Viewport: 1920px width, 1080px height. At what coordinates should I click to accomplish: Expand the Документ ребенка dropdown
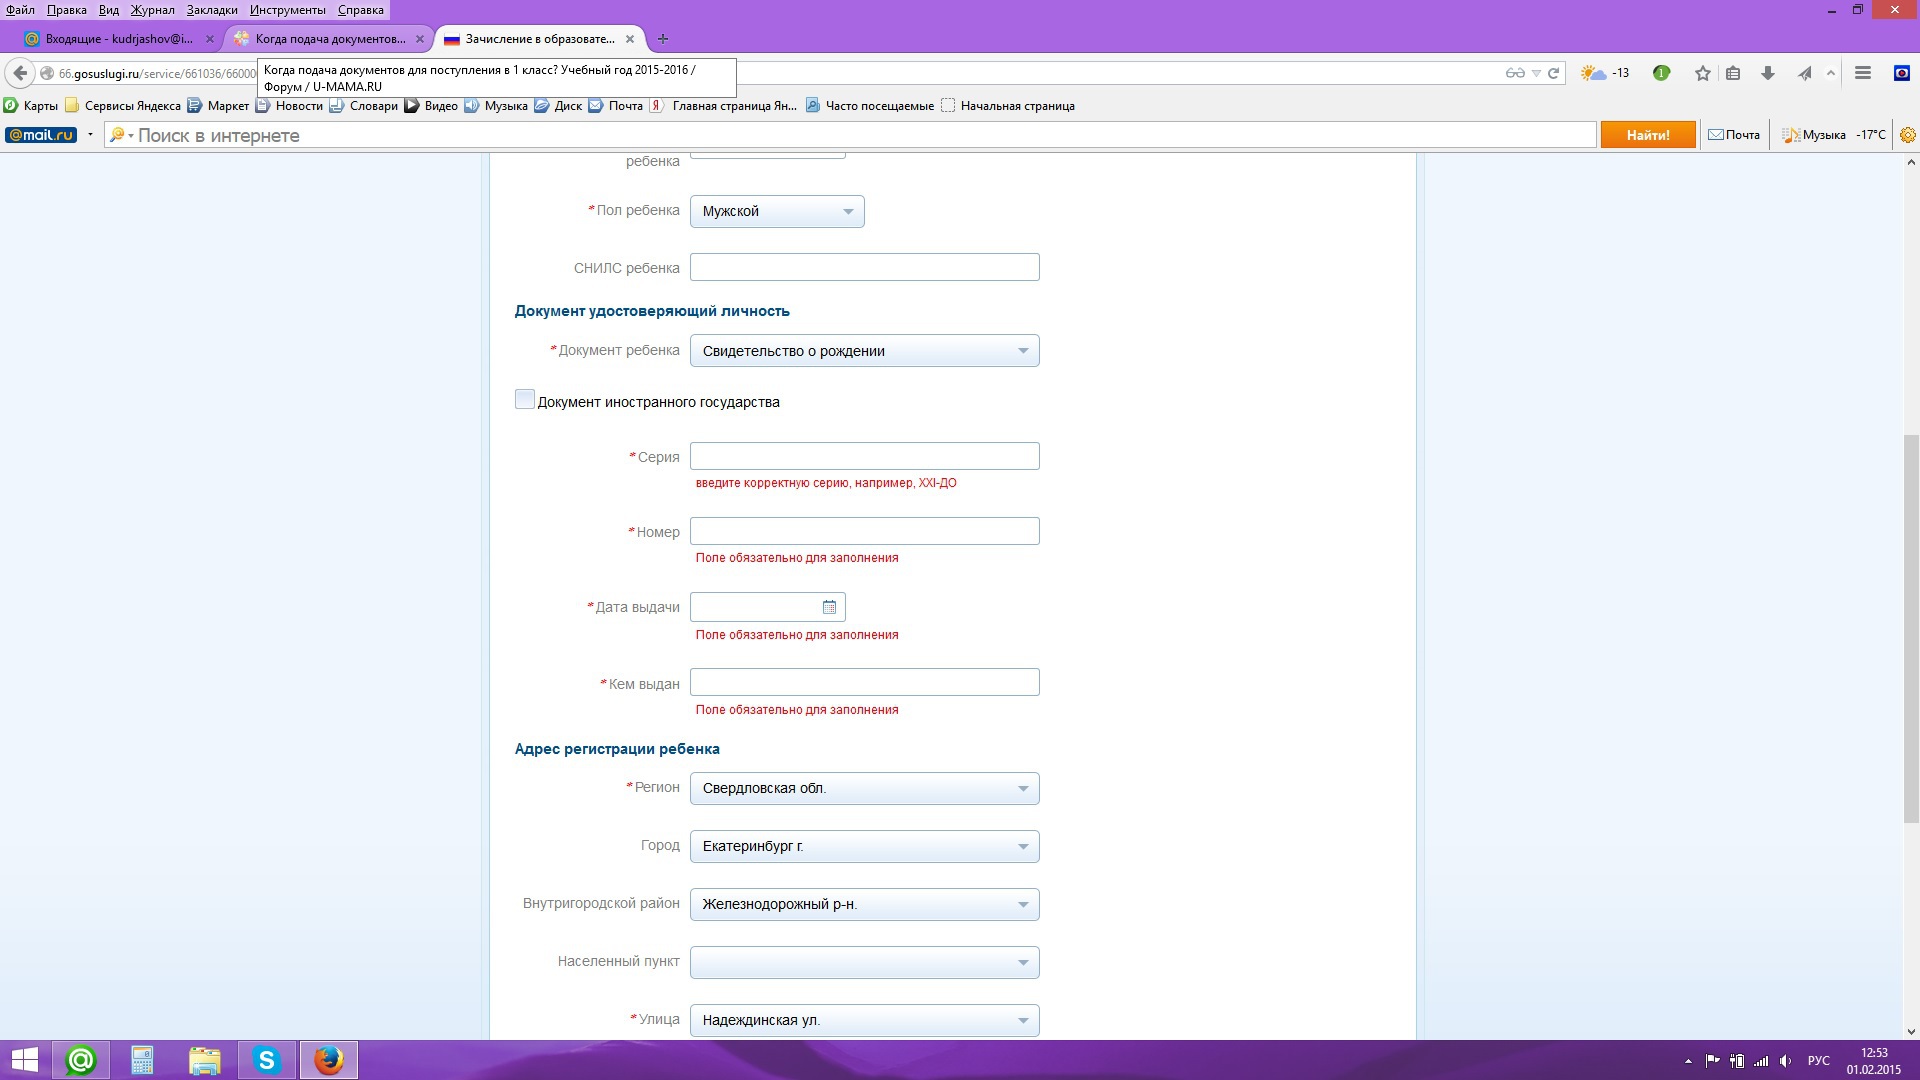[x=864, y=351]
